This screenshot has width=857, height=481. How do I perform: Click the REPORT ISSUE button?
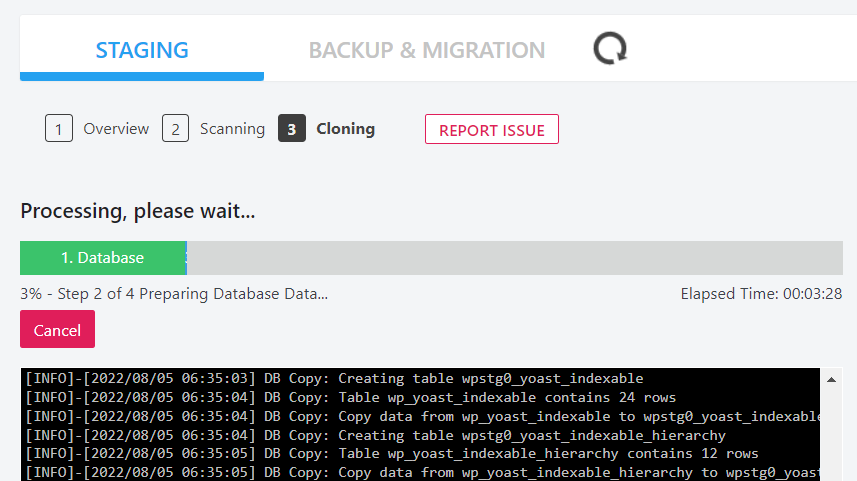pos(492,129)
